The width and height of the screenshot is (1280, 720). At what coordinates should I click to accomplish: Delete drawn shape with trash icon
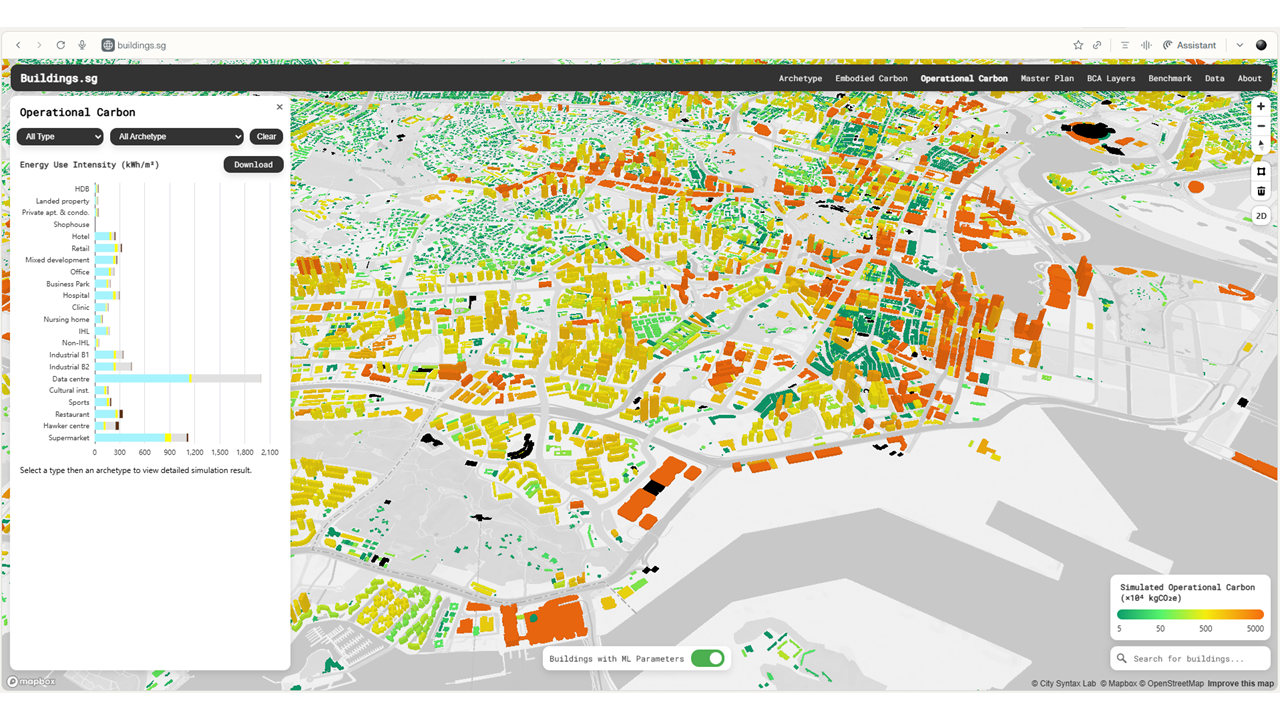coord(1261,190)
